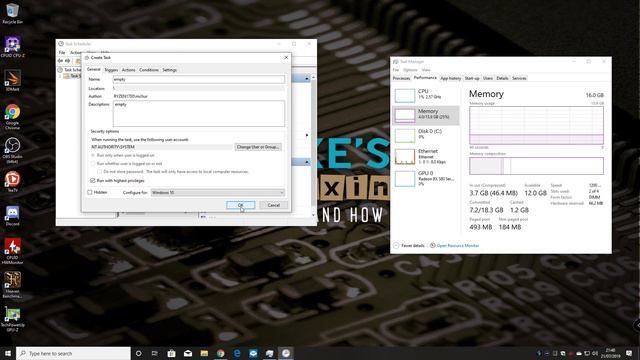Image resolution: width=640 pixels, height=360 pixels.
Task: Open the Heaven Benchmark desktop shortcut
Action: pos(12,285)
